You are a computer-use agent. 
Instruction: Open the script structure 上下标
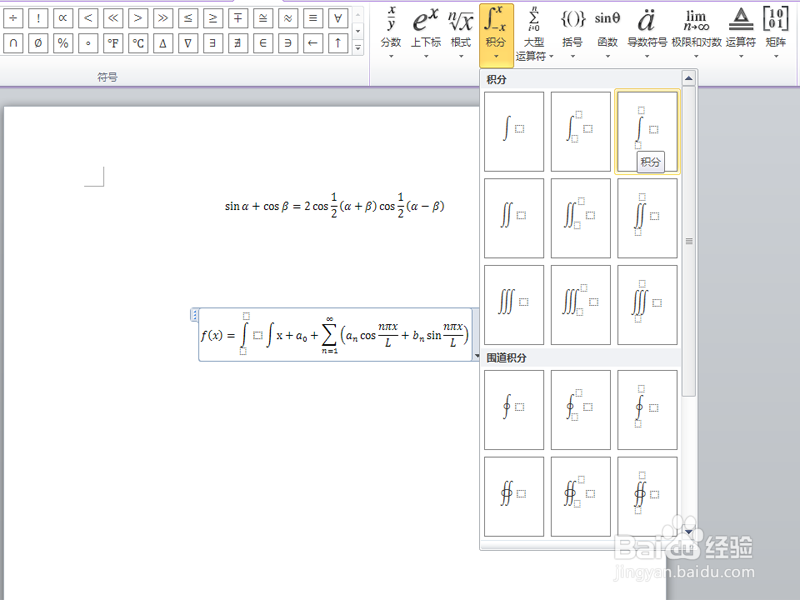click(x=424, y=20)
